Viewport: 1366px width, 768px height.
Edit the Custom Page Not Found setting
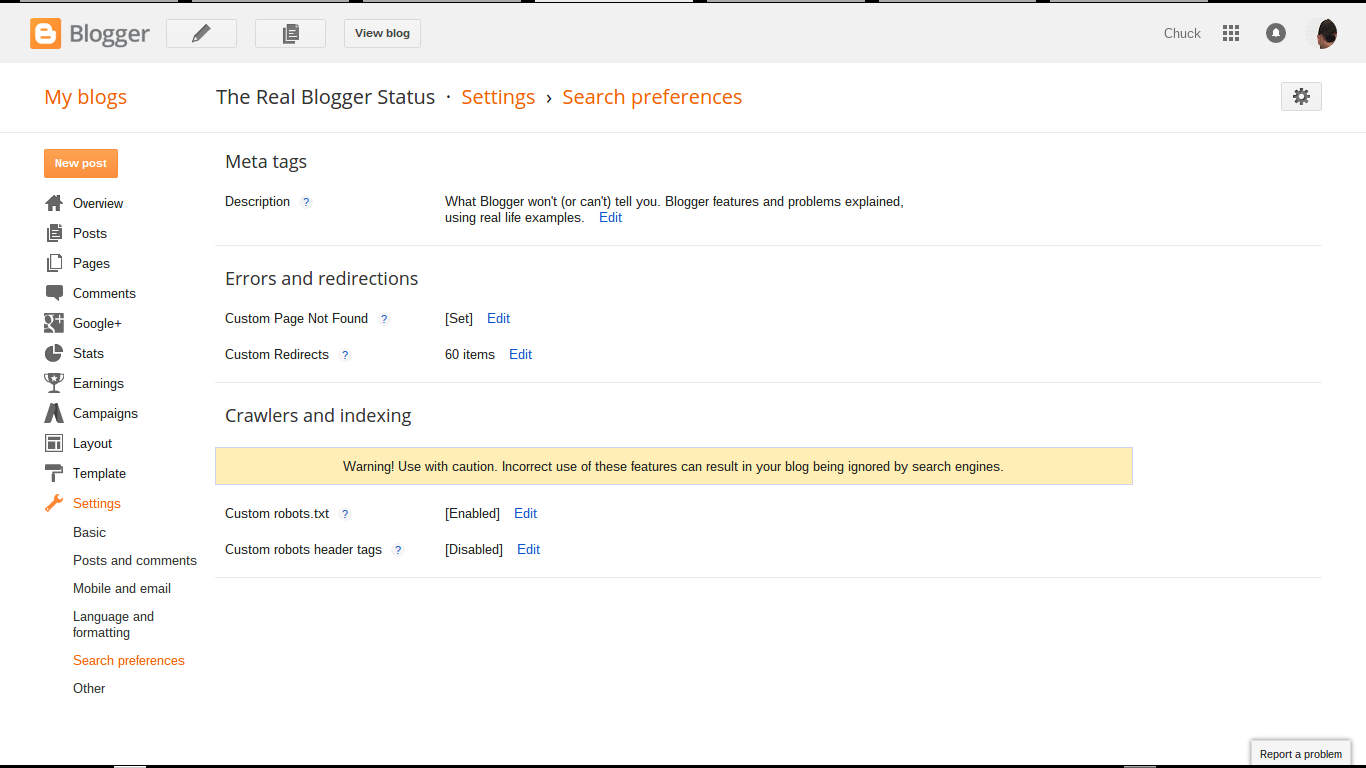[498, 318]
